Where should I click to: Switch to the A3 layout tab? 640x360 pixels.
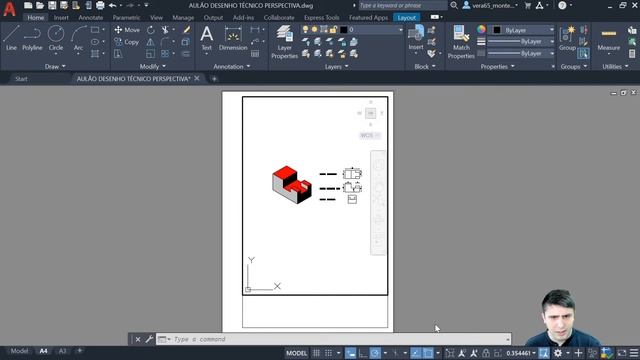pos(62,351)
